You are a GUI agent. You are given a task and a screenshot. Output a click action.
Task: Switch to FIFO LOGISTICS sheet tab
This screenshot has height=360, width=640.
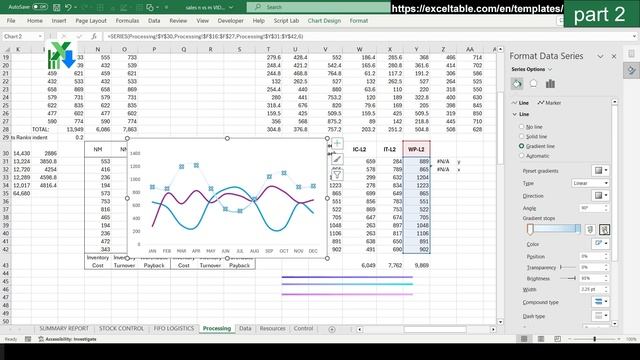coord(173,329)
